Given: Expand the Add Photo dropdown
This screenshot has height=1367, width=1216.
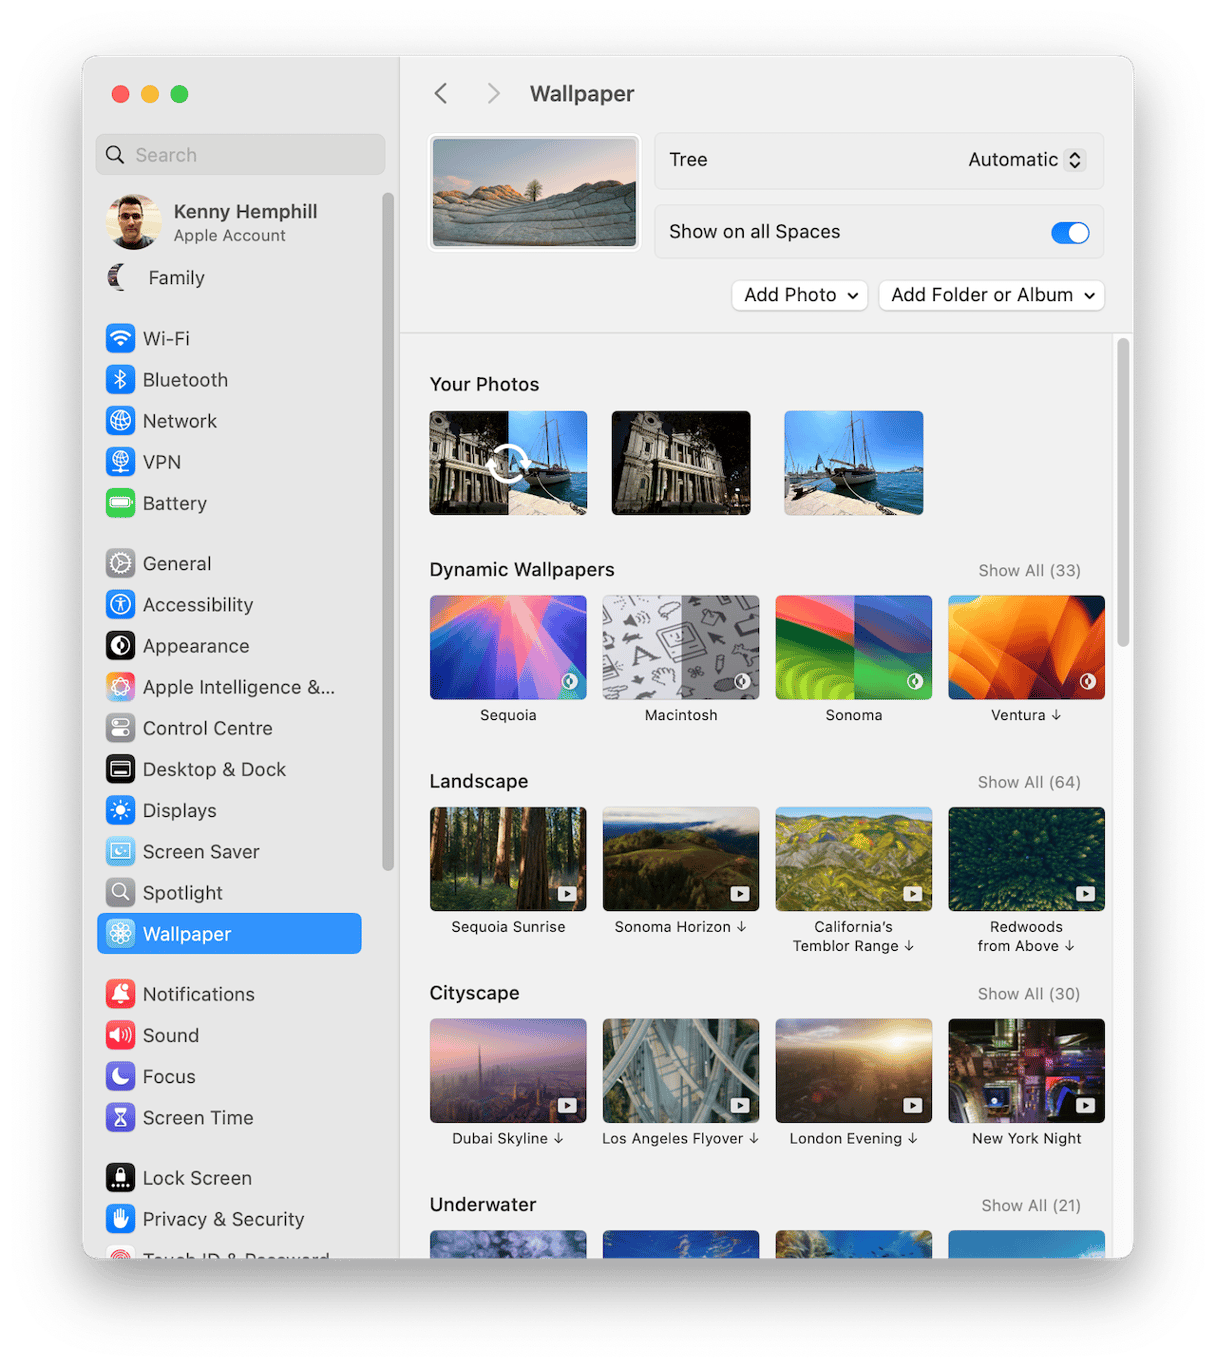Looking at the screenshot, I should pyautogui.click(x=800, y=295).
